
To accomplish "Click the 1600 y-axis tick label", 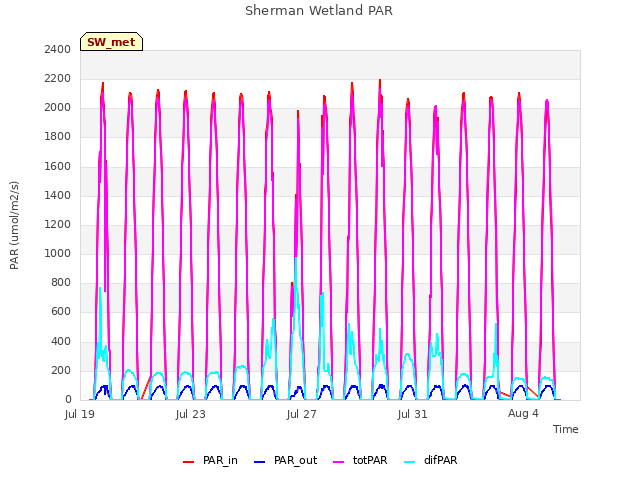I will (x=58, y=166).
